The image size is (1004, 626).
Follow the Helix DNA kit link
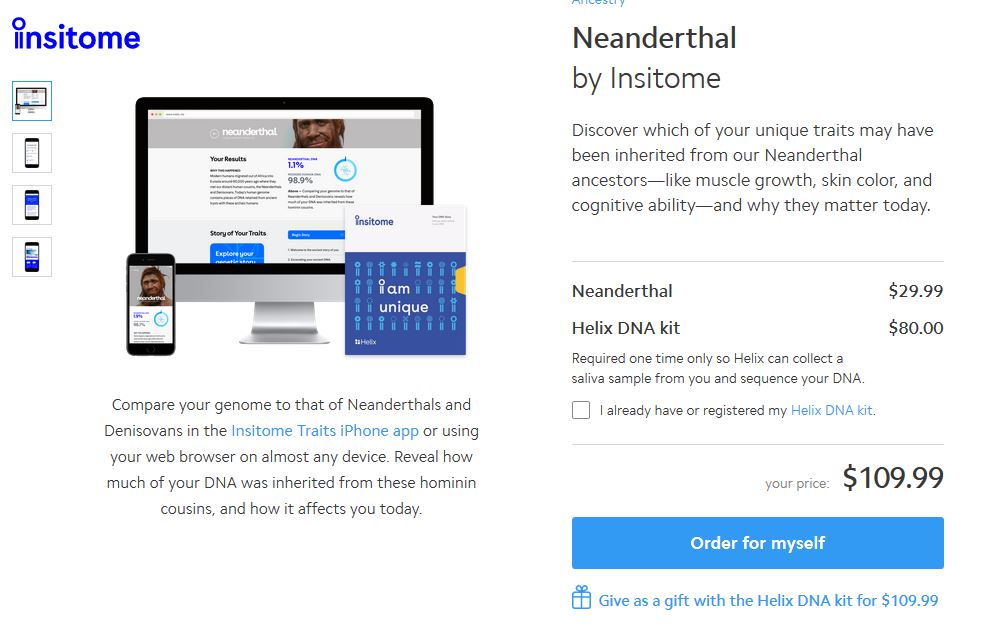(832, 410)
